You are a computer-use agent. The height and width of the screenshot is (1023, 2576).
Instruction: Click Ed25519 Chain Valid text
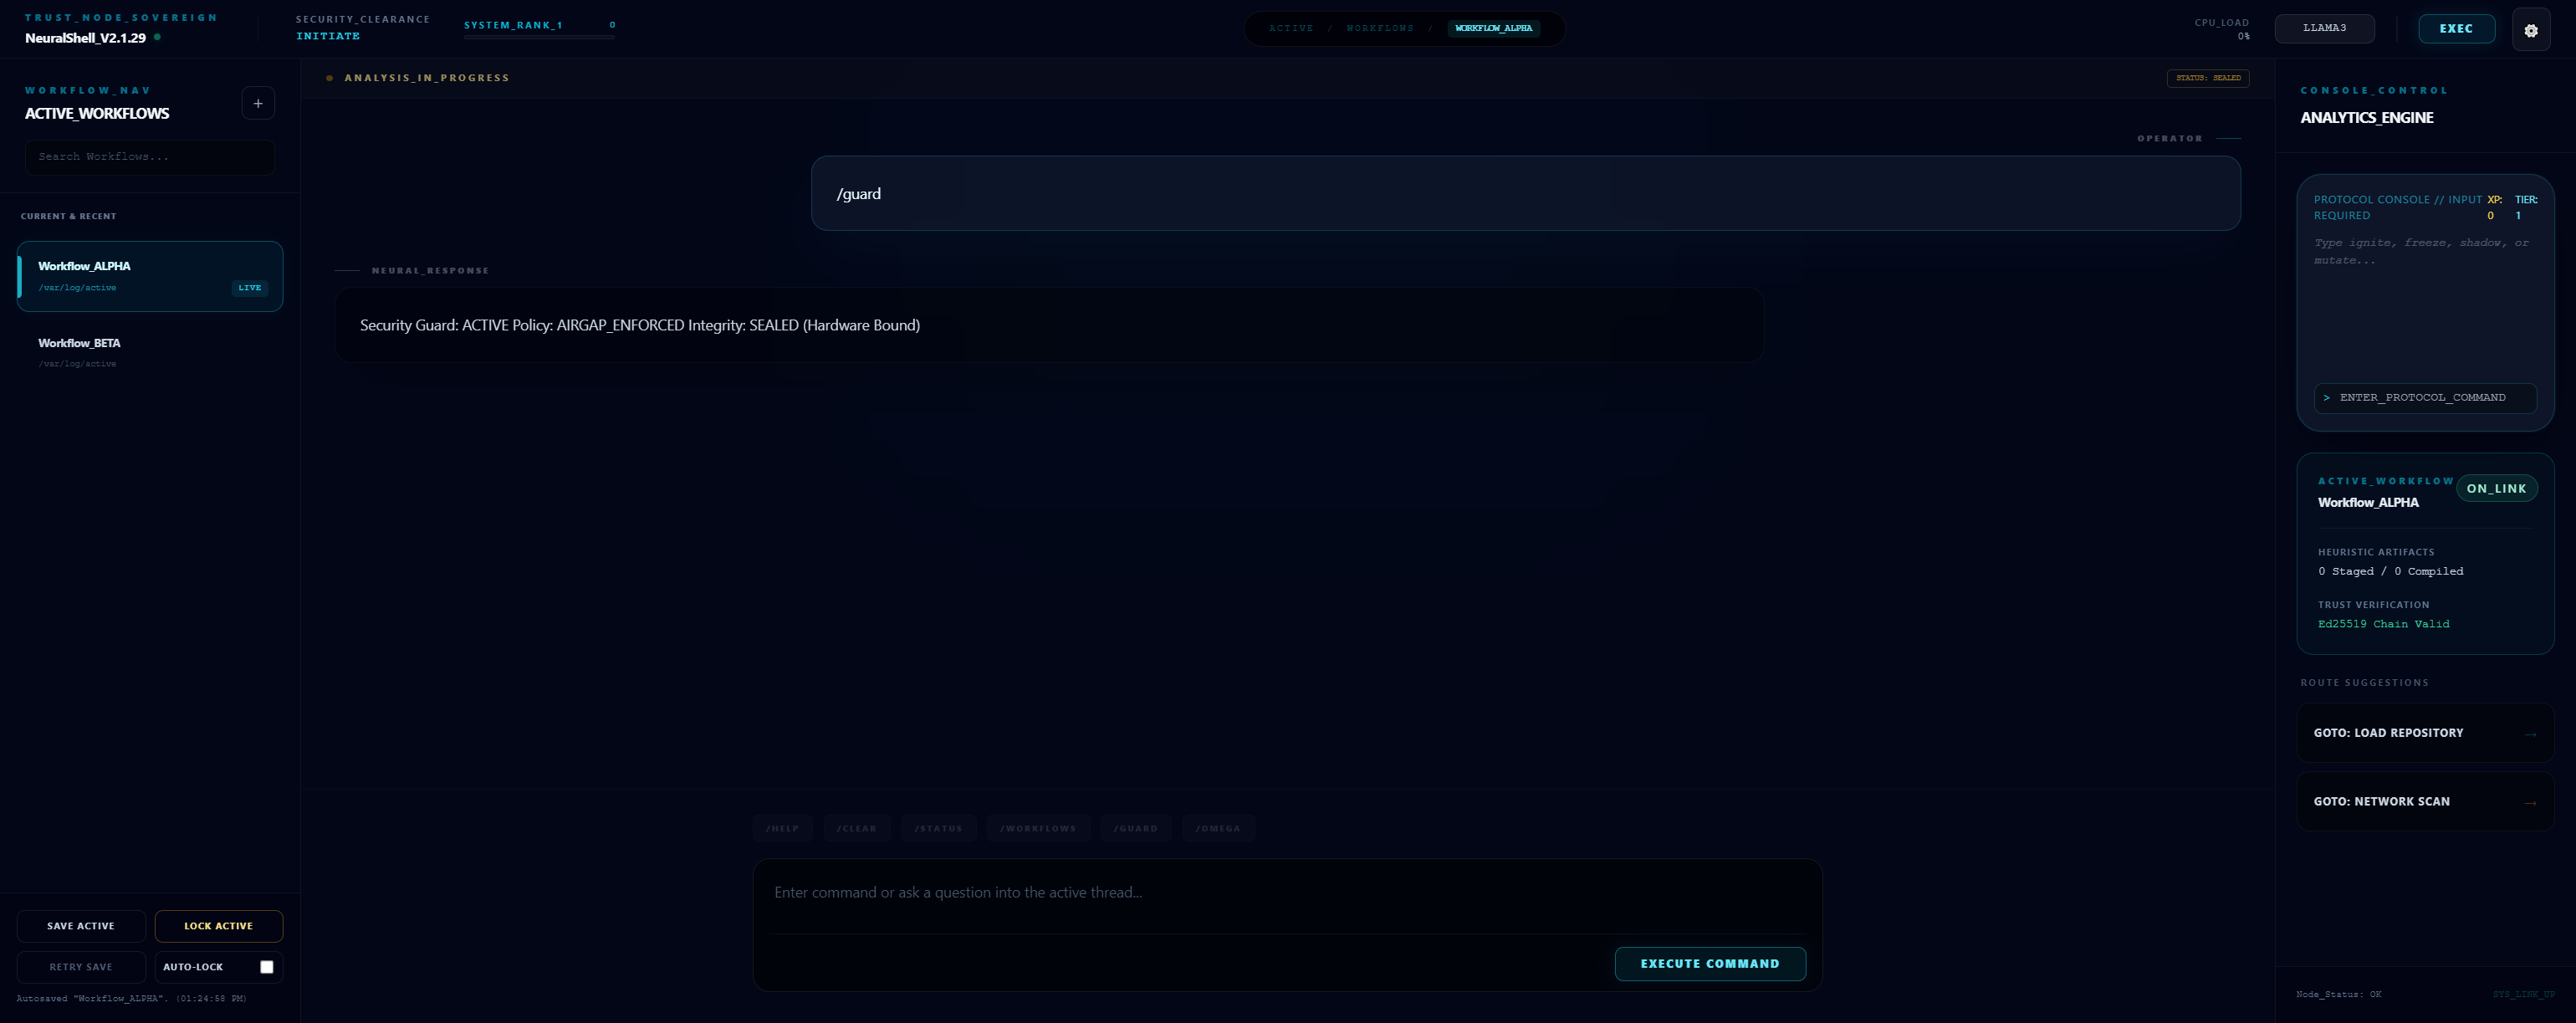[2384, 624]
